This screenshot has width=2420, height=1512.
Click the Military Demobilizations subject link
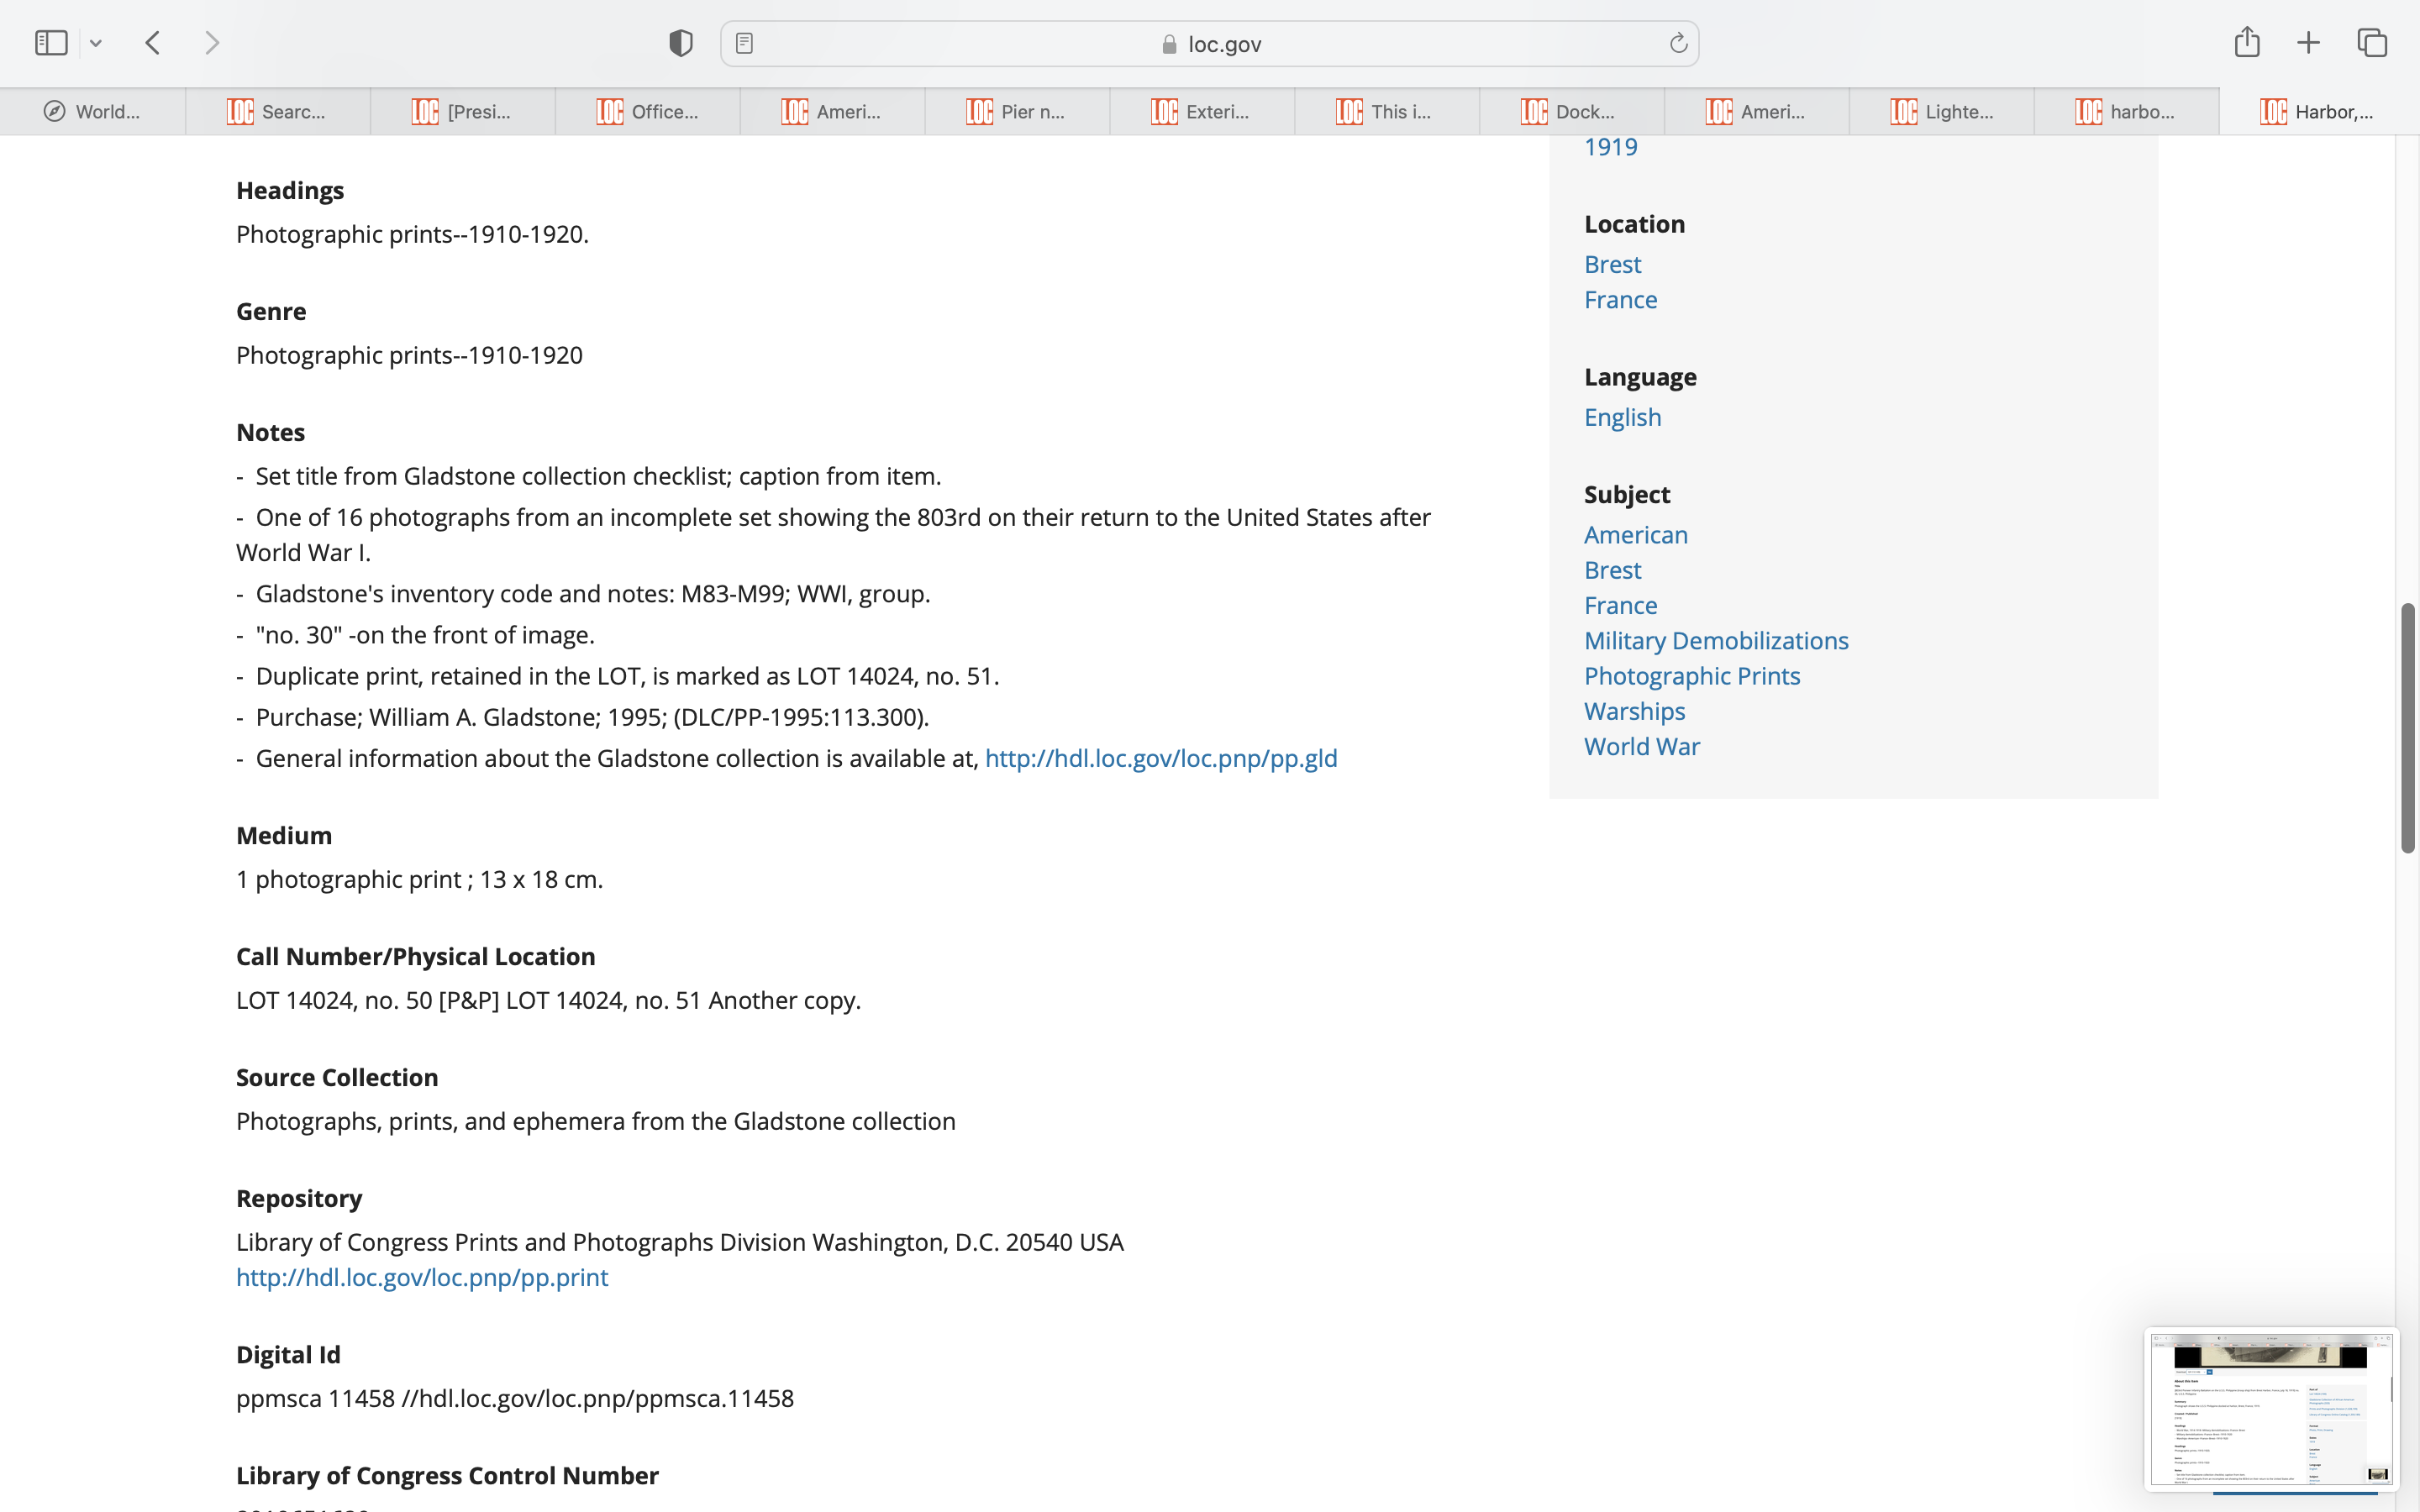click(x=1716, y=641)
